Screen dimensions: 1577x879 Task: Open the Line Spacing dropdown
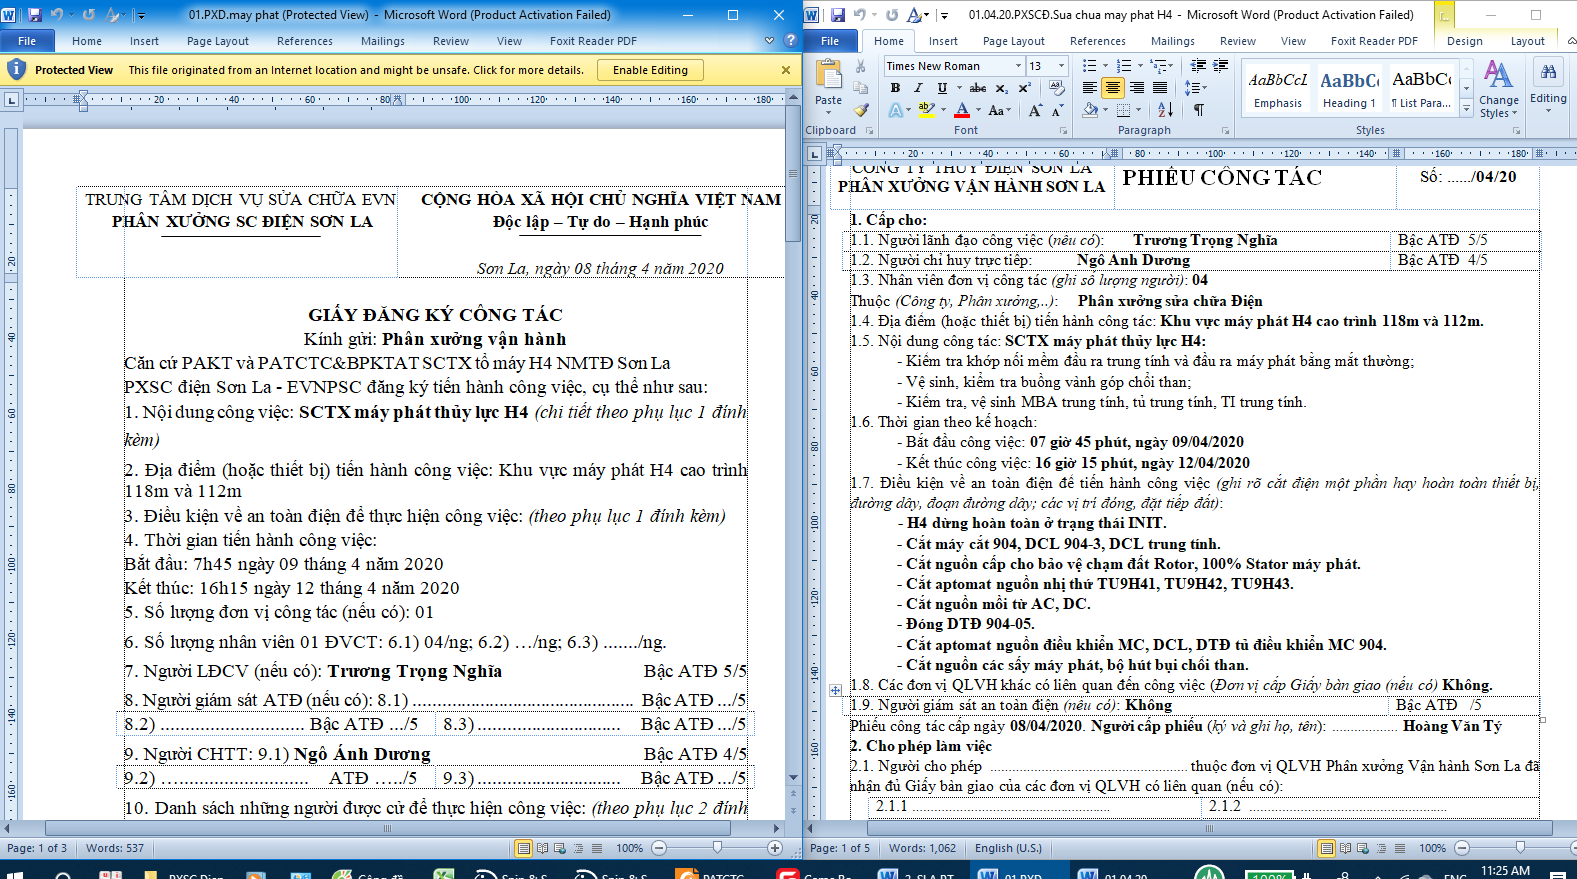pos(1196,88)
